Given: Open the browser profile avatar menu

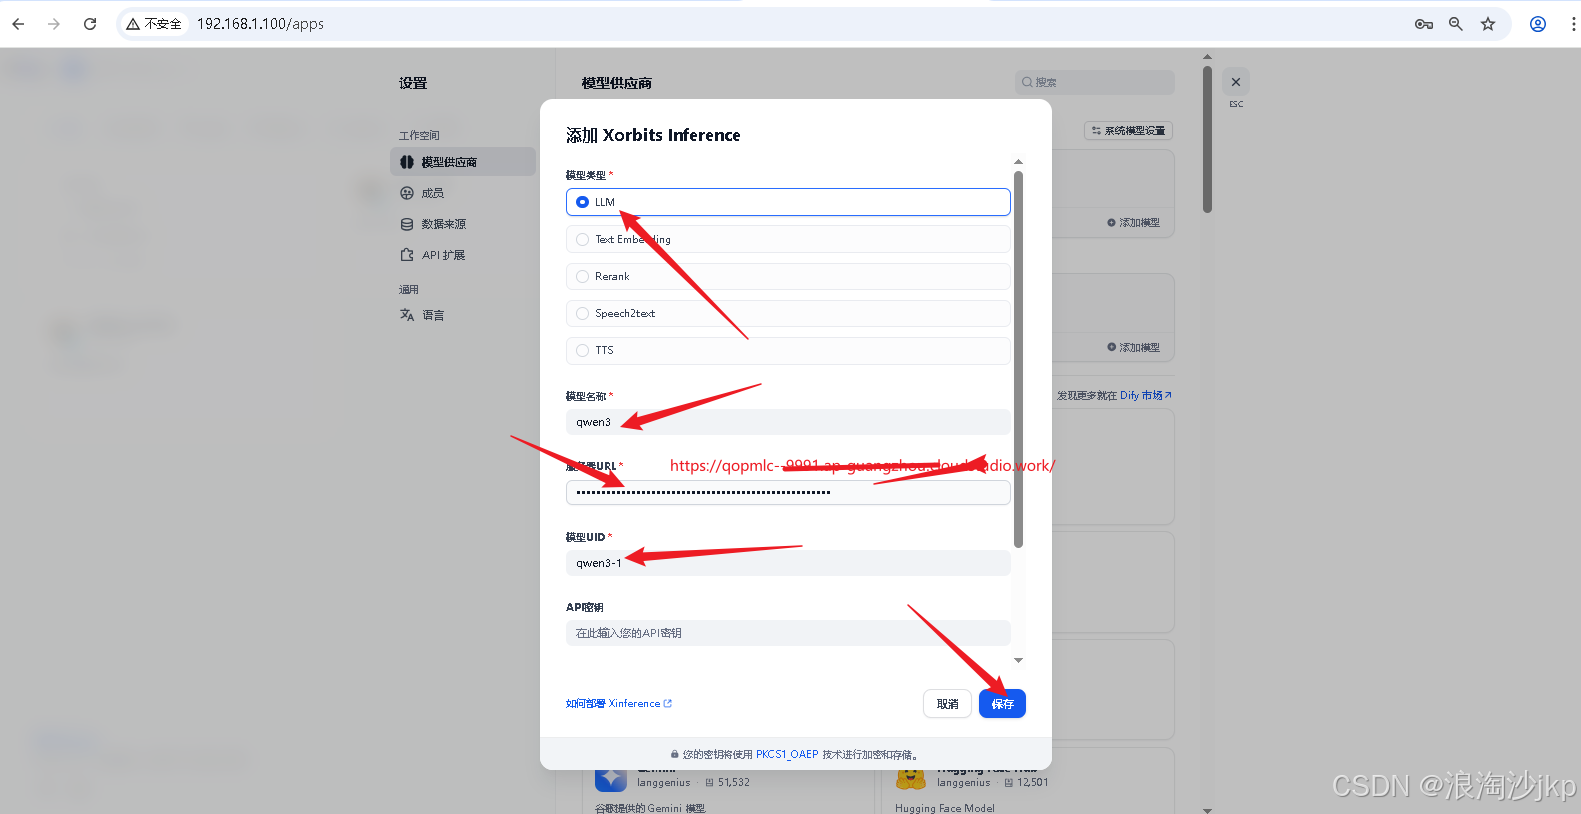Looking at the screenshot, I should pyautogui.click(x=1538, y=24).
